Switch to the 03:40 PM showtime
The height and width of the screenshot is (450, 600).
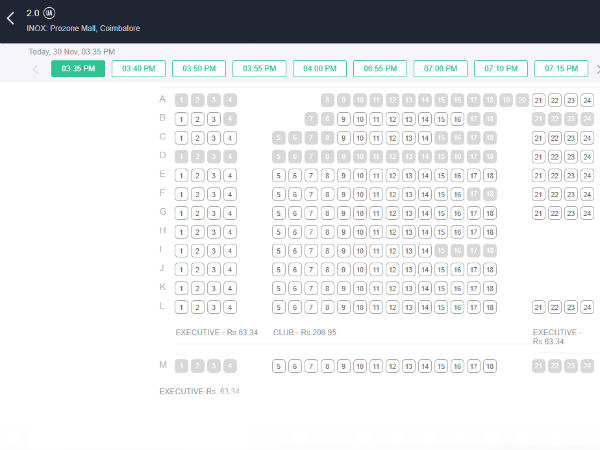click(x=139, y=69)
